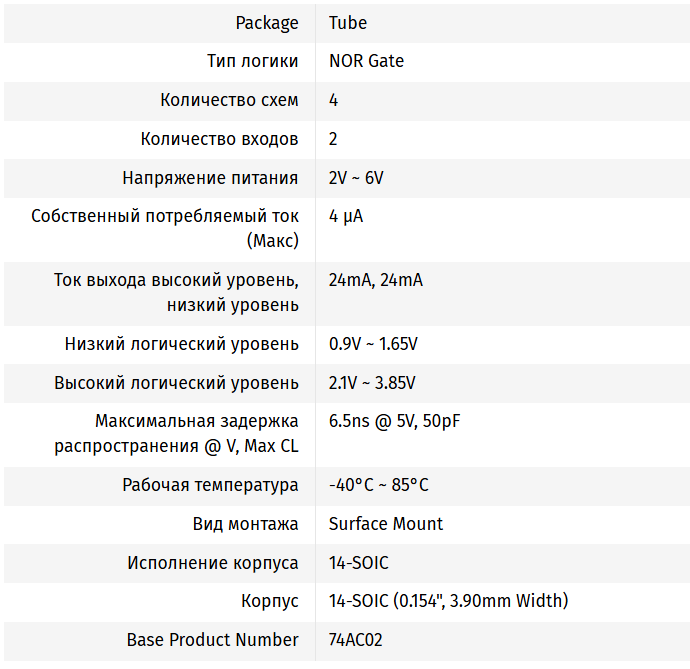The height and width of the screenshot is (669, 690).
Task: Select the "NOR Gate" logic type value
Action: pos(366,61)
